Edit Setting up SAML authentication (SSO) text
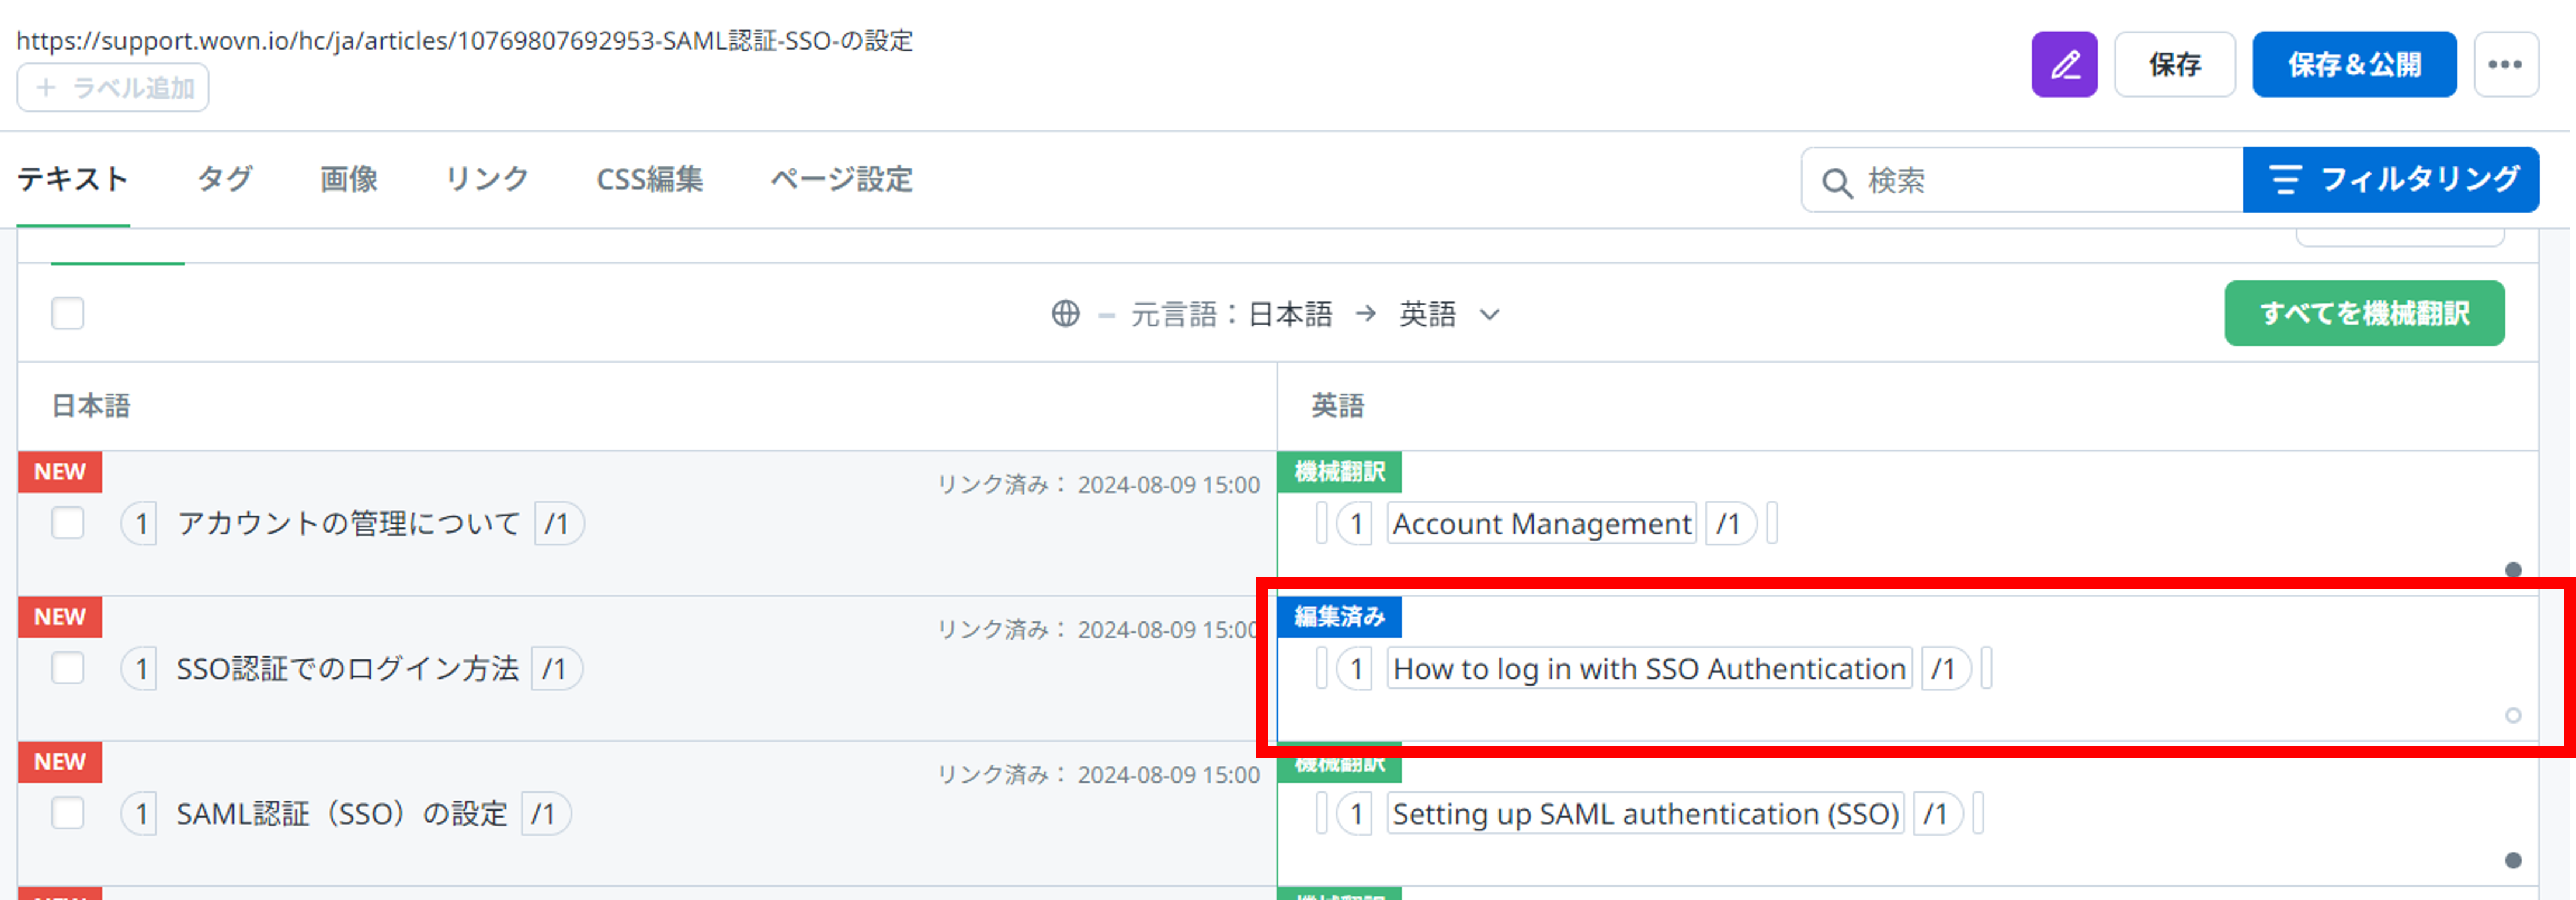This screenshot has height=900, width=2576. 1645,814
